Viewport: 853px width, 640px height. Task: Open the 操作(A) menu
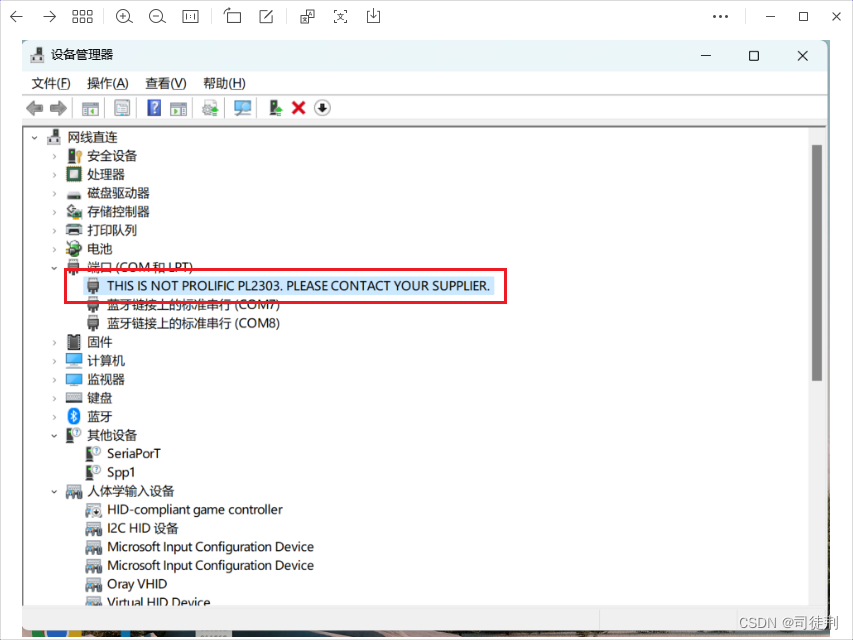108,83
